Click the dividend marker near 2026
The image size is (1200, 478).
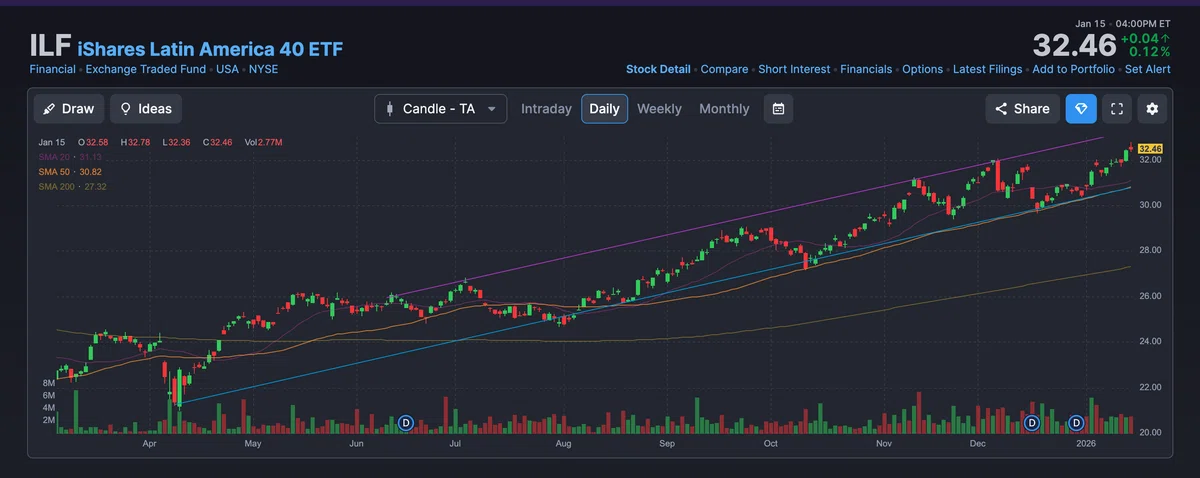pyautogui.click(x=1077, y=423)
